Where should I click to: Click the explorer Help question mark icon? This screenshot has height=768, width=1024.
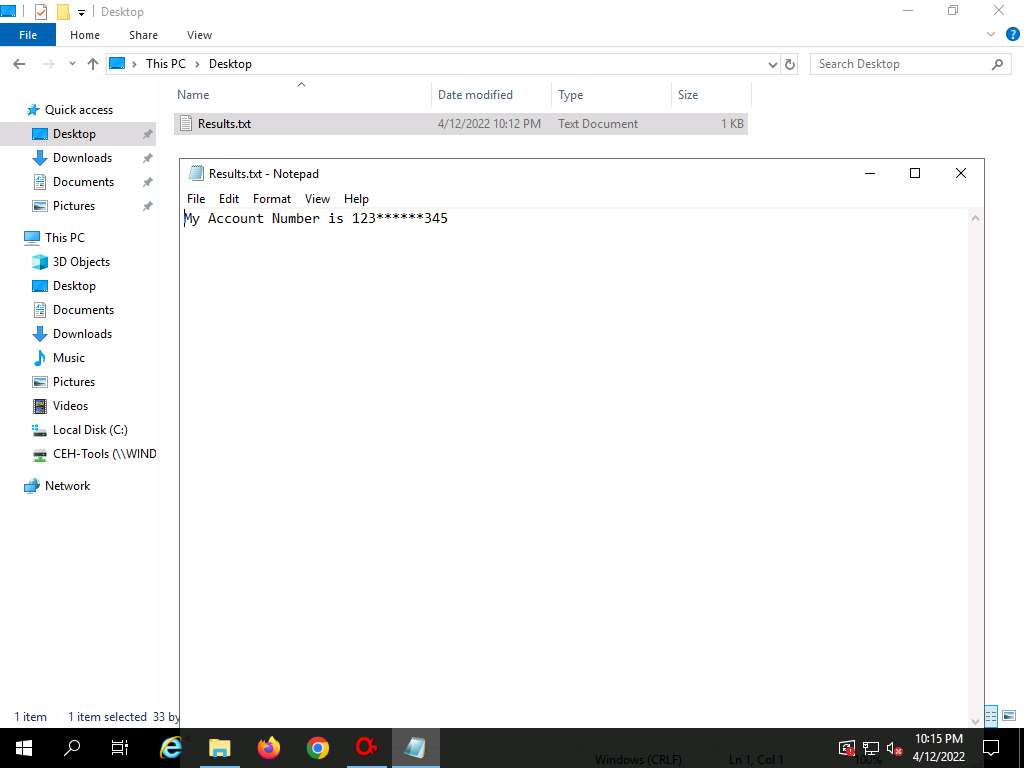[1007, 35]
